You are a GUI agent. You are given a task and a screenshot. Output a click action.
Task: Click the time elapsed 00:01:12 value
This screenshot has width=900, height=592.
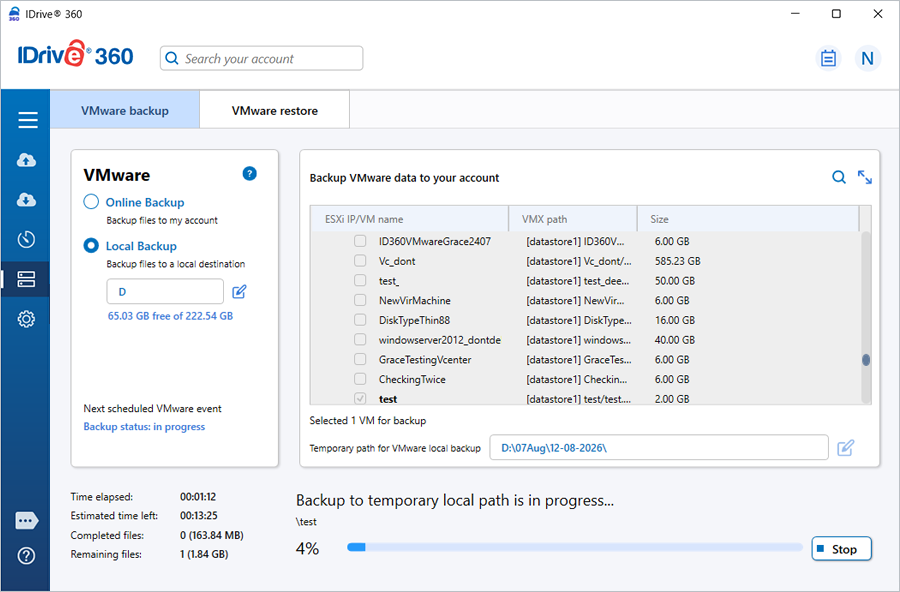[198, 496]
